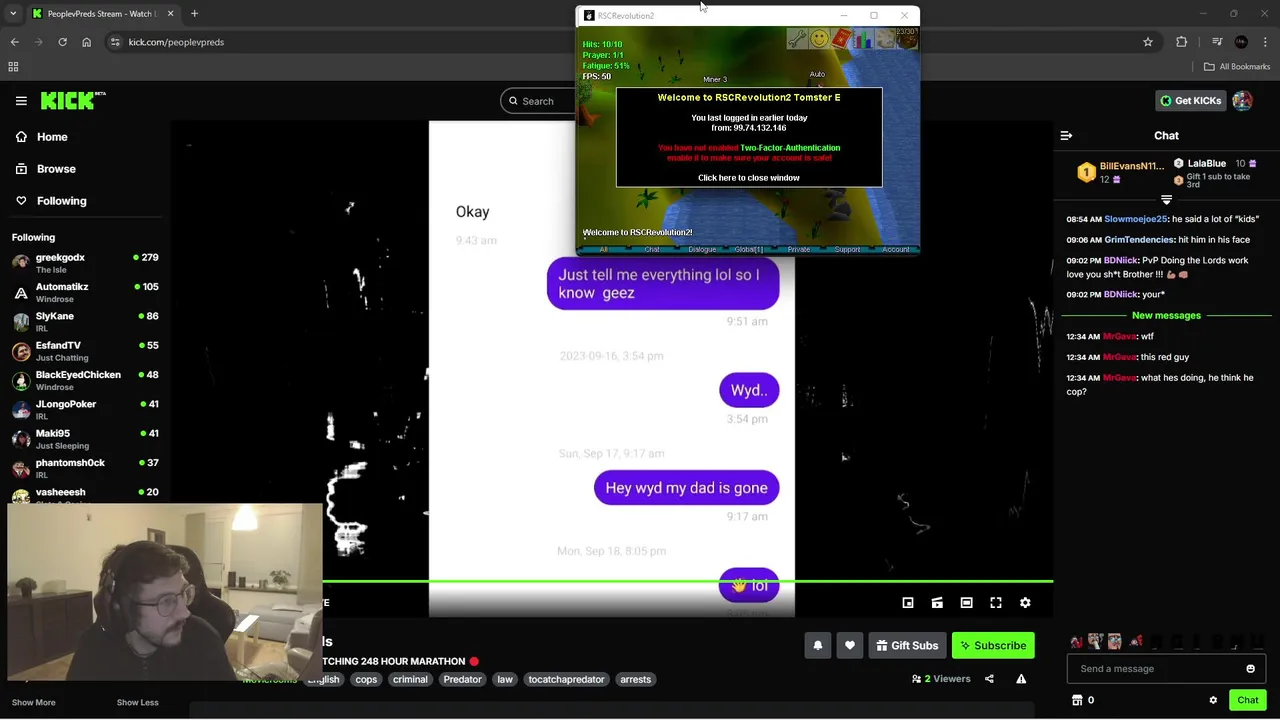Open the chat shop icon
The image size is (1280, 720).
[1077, 700]
